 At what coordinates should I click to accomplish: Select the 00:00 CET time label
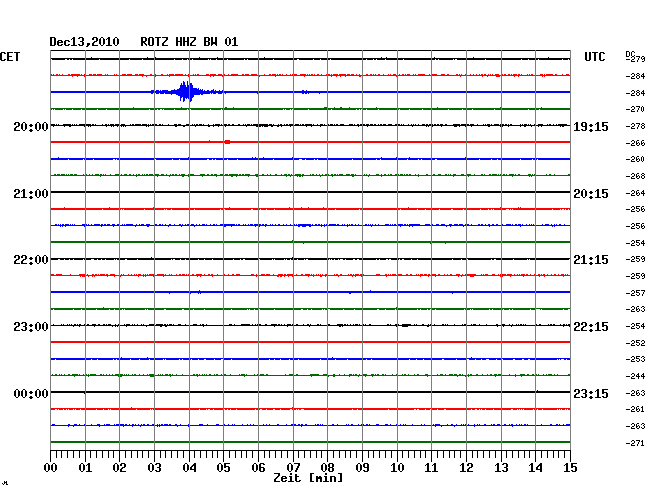31,393
